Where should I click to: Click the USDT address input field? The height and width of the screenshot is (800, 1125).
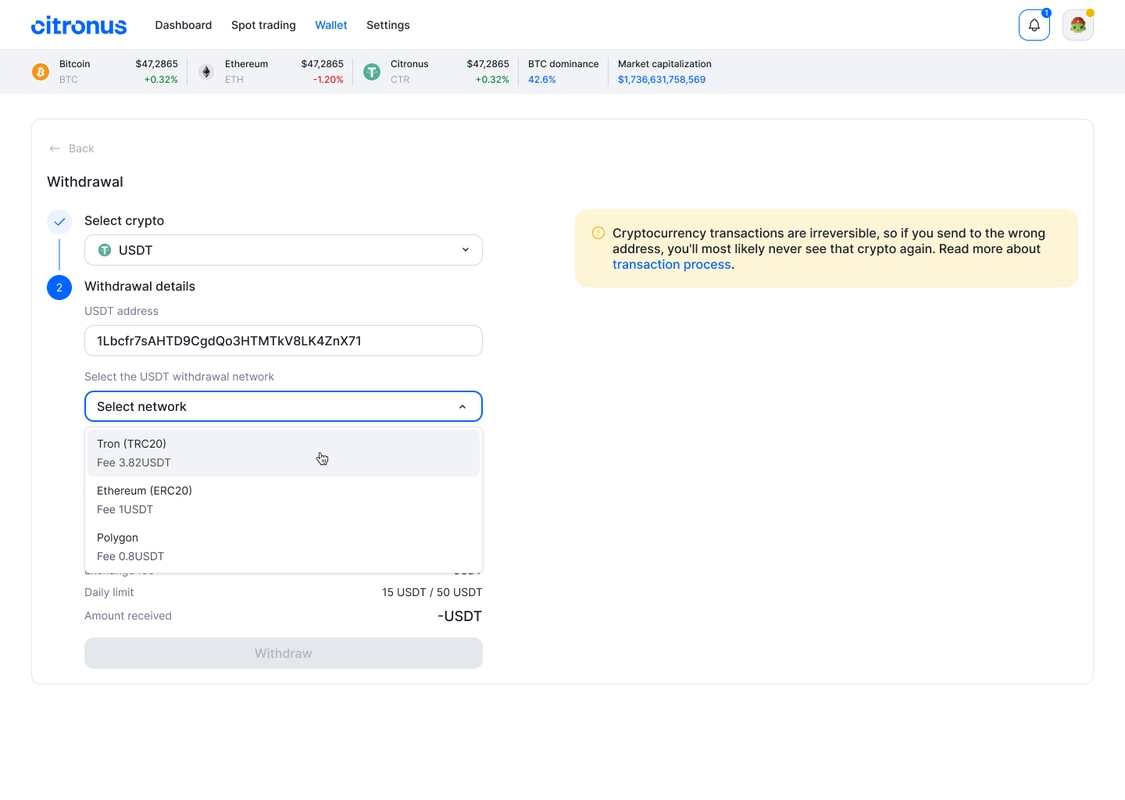(283, 341)
